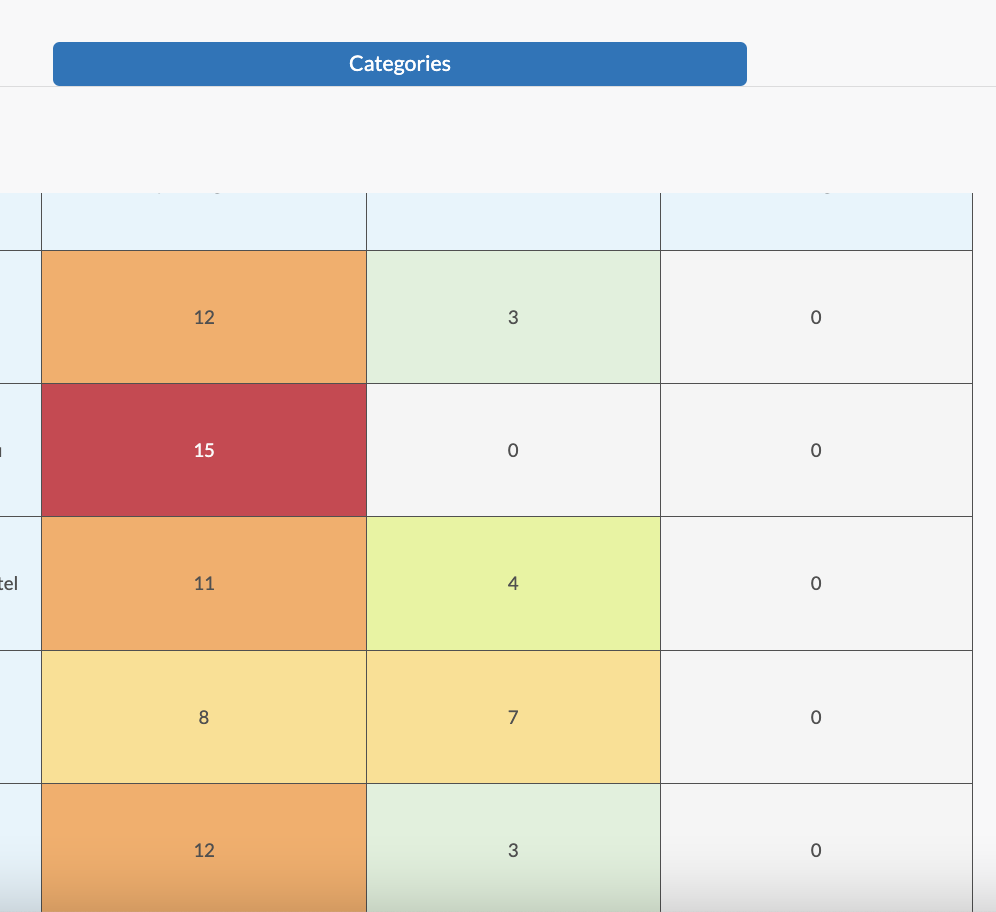Image resolution: width=996 pixels, height=912 pixels.
Task: Select the yellow cell with value 7
Action: [513, 717]
